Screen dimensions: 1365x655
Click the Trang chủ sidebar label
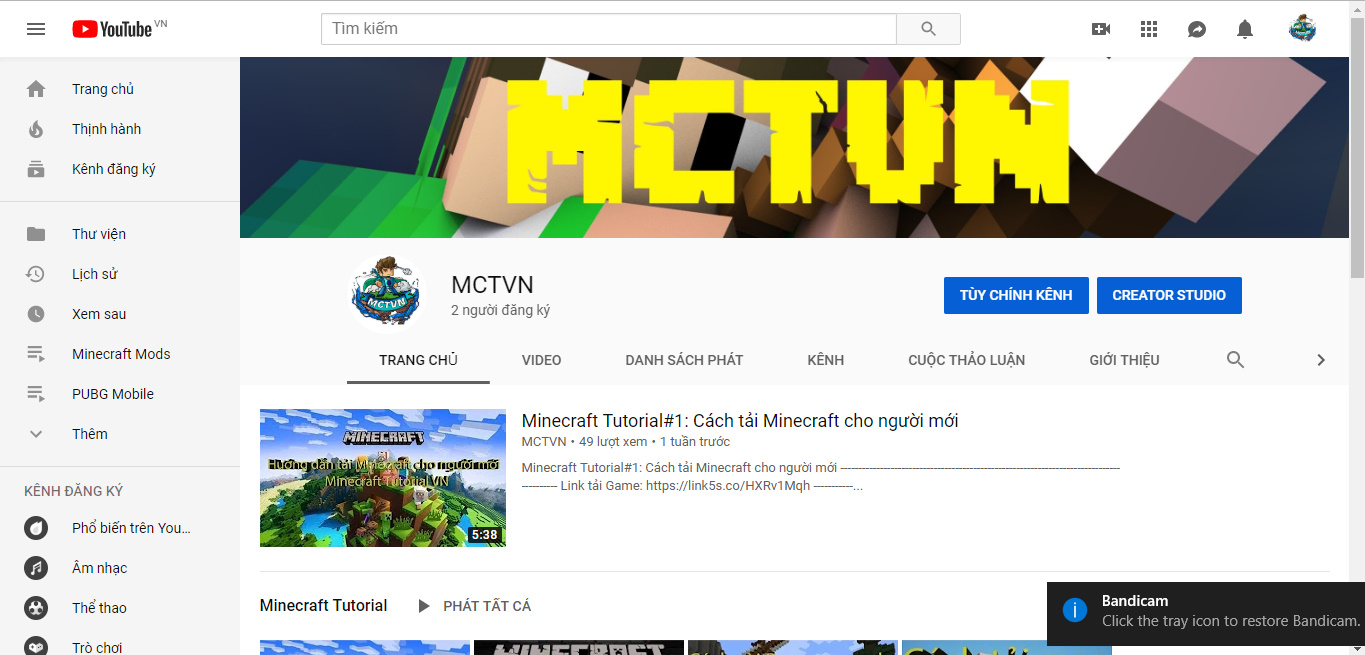[x=103, y=89]
